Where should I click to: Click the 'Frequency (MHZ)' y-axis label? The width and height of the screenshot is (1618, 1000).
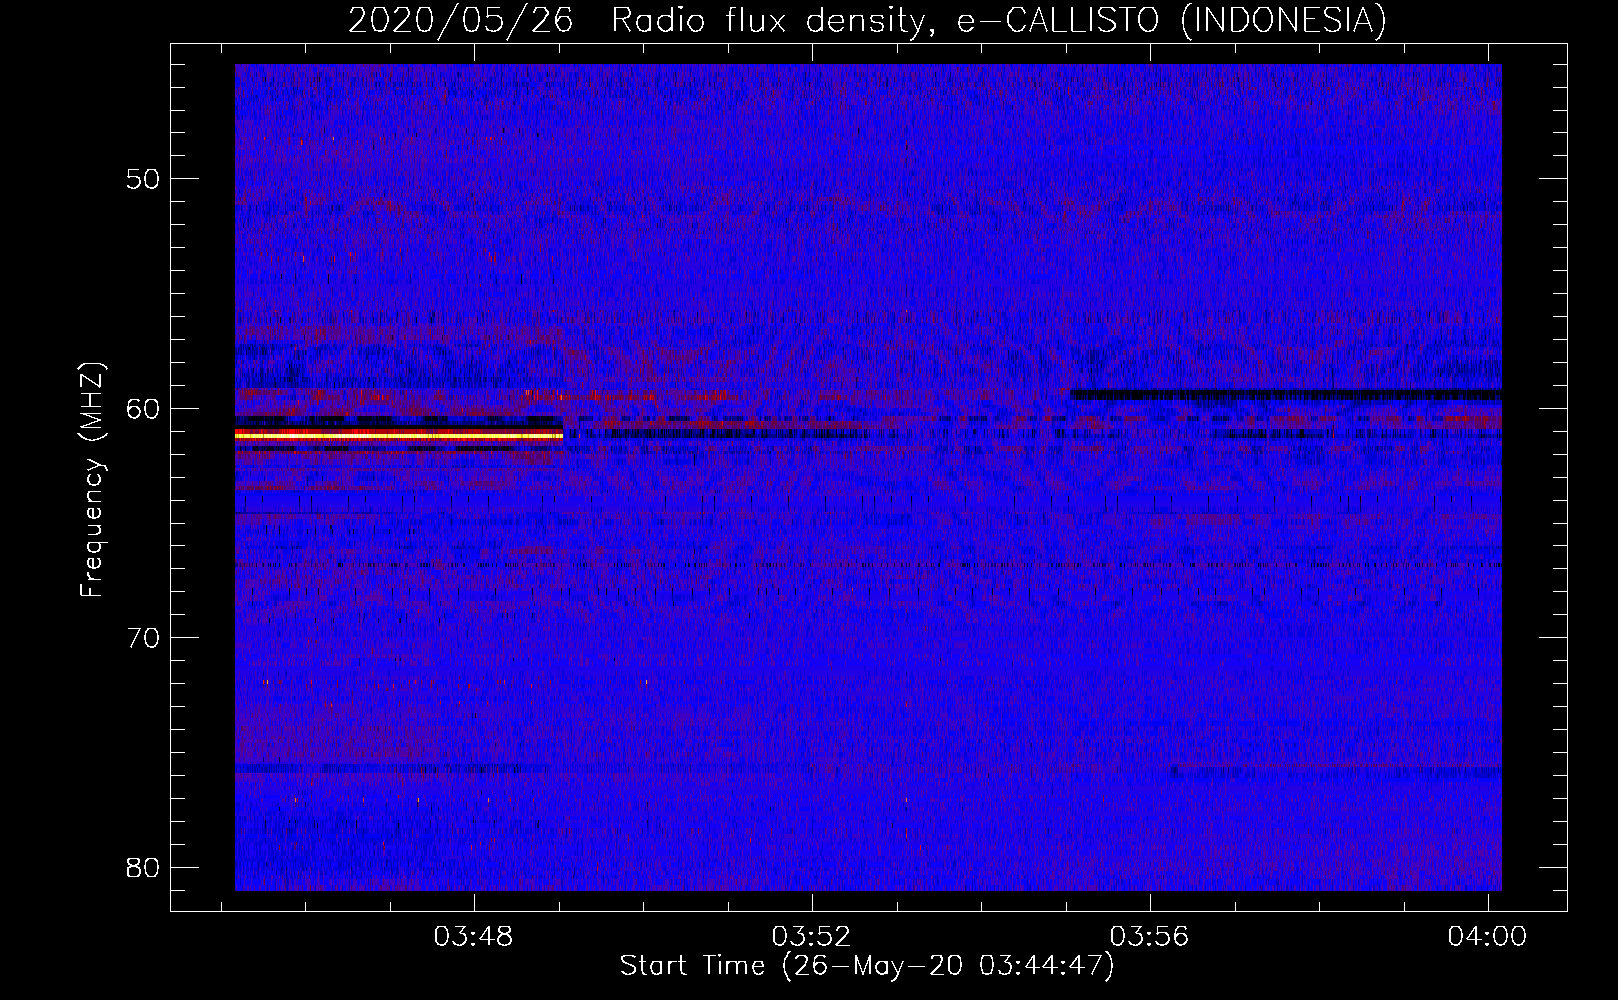[92, 480]
